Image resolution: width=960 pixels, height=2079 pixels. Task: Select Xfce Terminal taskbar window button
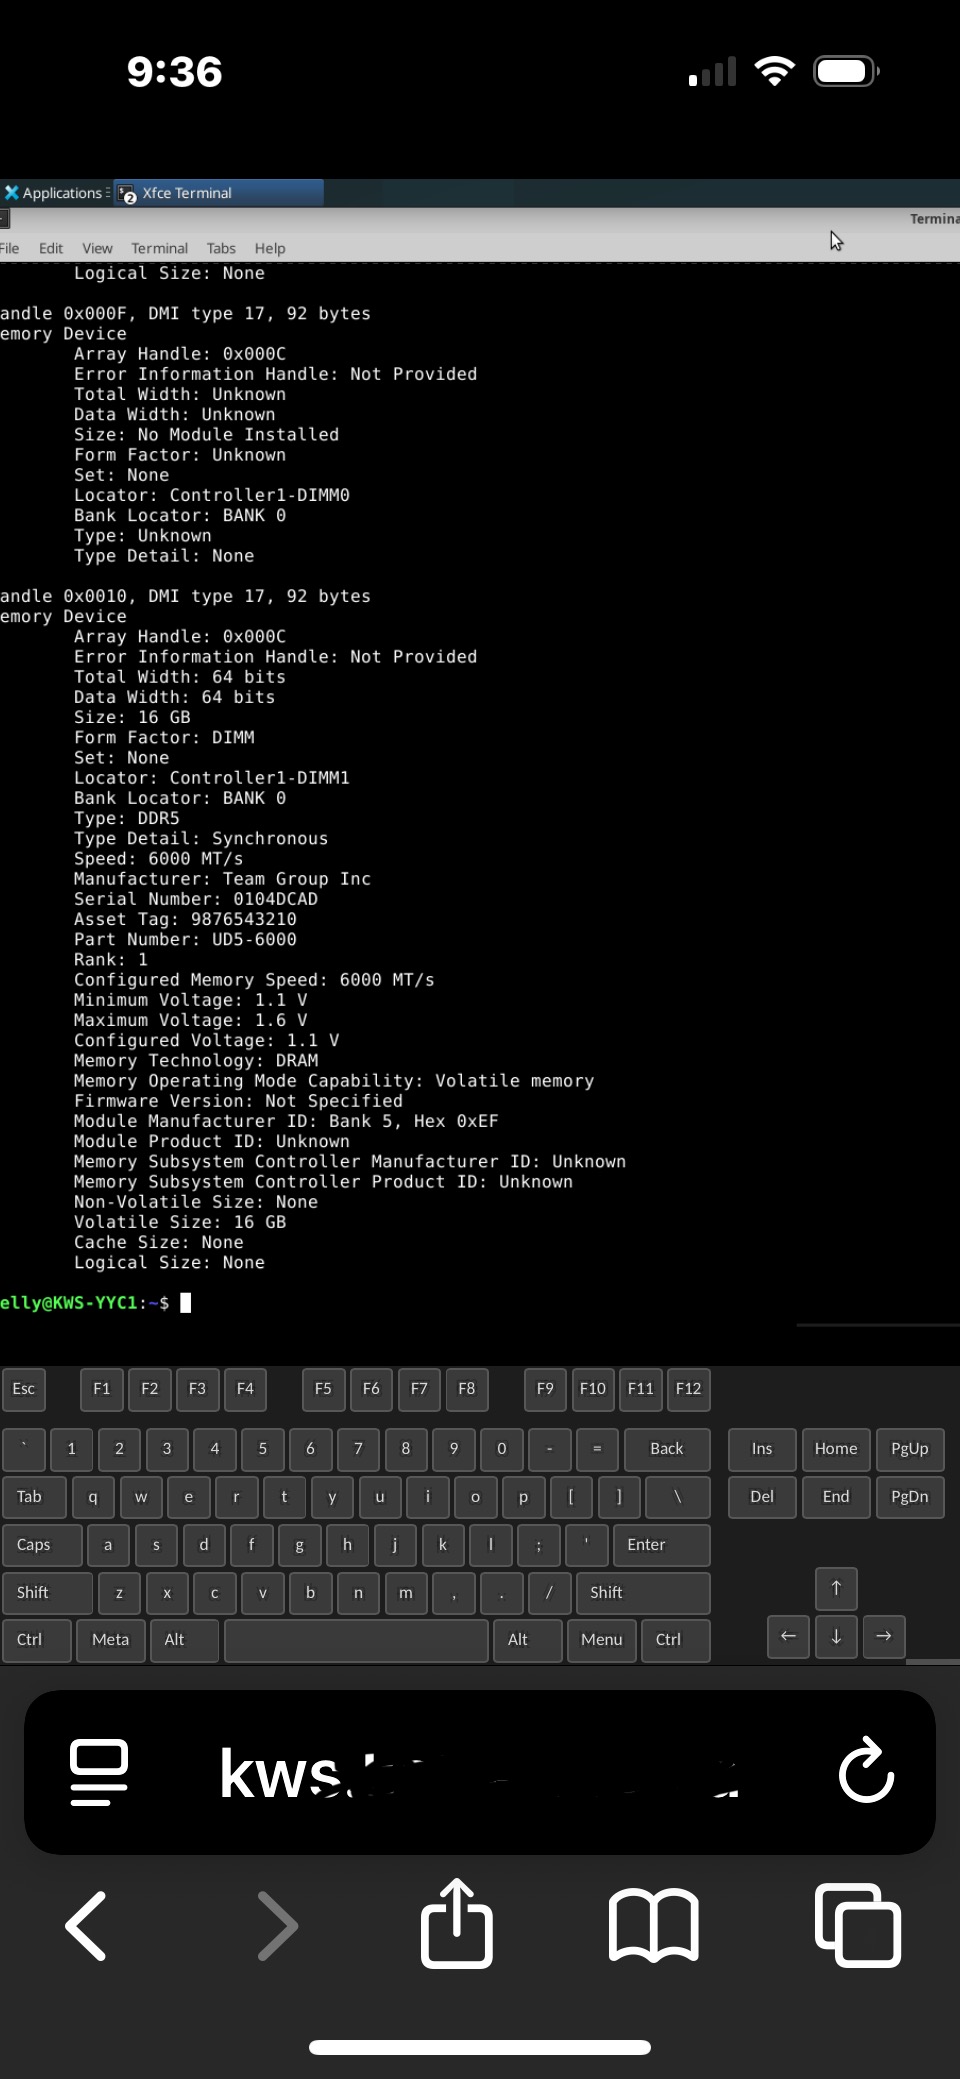(219, 193)
